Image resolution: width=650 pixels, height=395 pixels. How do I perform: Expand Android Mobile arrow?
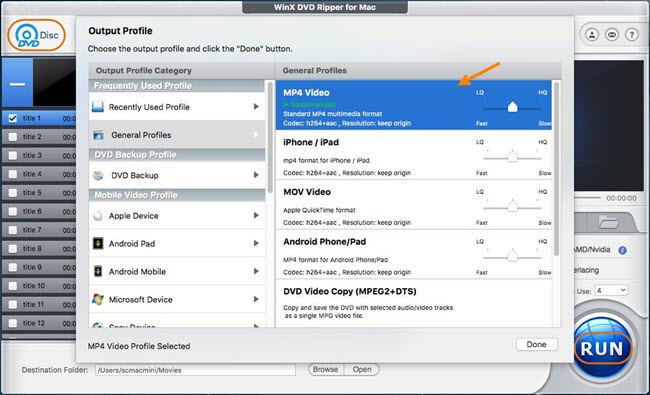256,271
